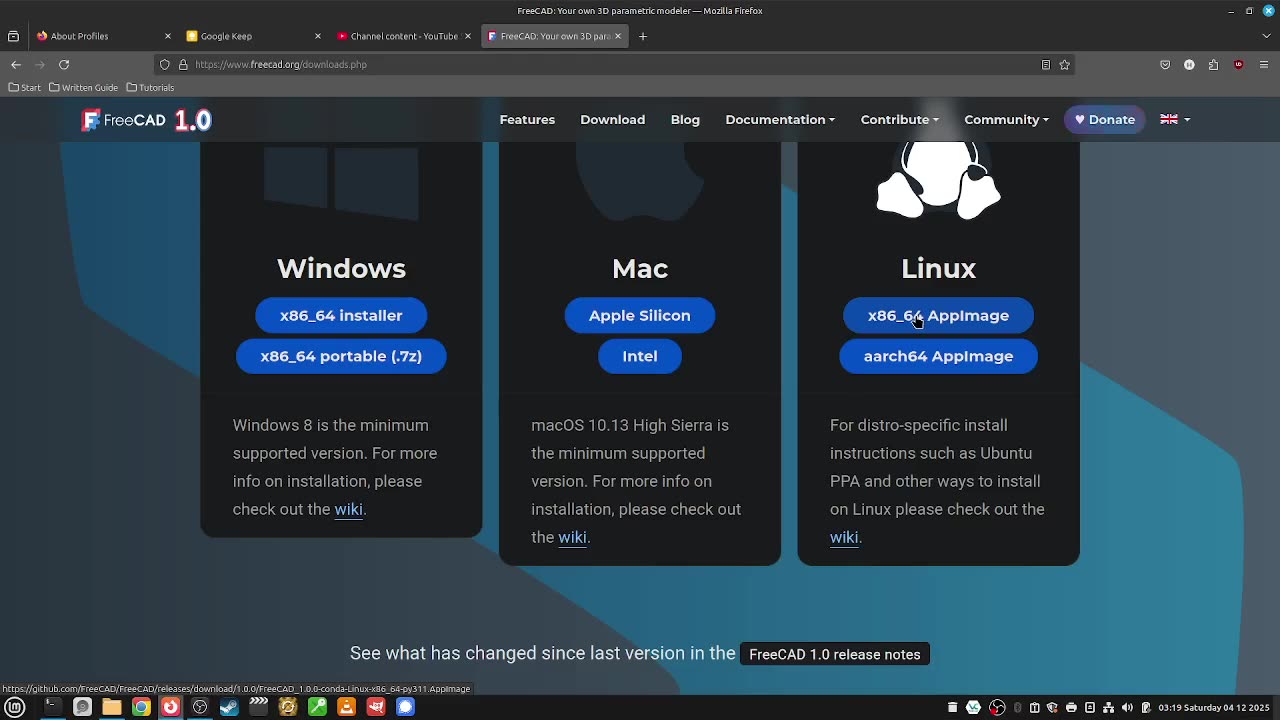Download the x86_64 AppImage
The image size is (1280, 720).
(x=938, y=315)
